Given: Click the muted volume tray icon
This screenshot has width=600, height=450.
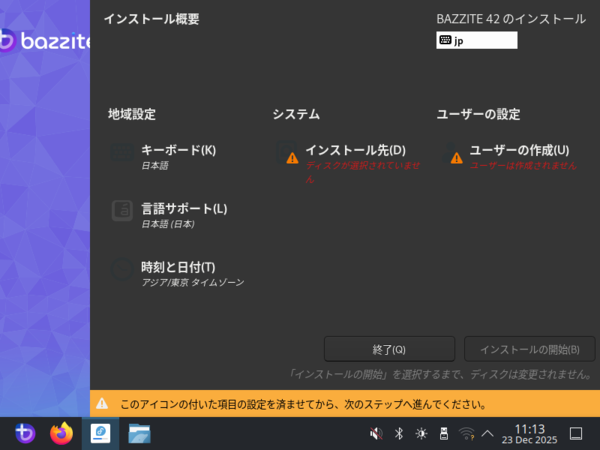Looking at the screenshot, I should pyautogui.click(x=376, y=434).
